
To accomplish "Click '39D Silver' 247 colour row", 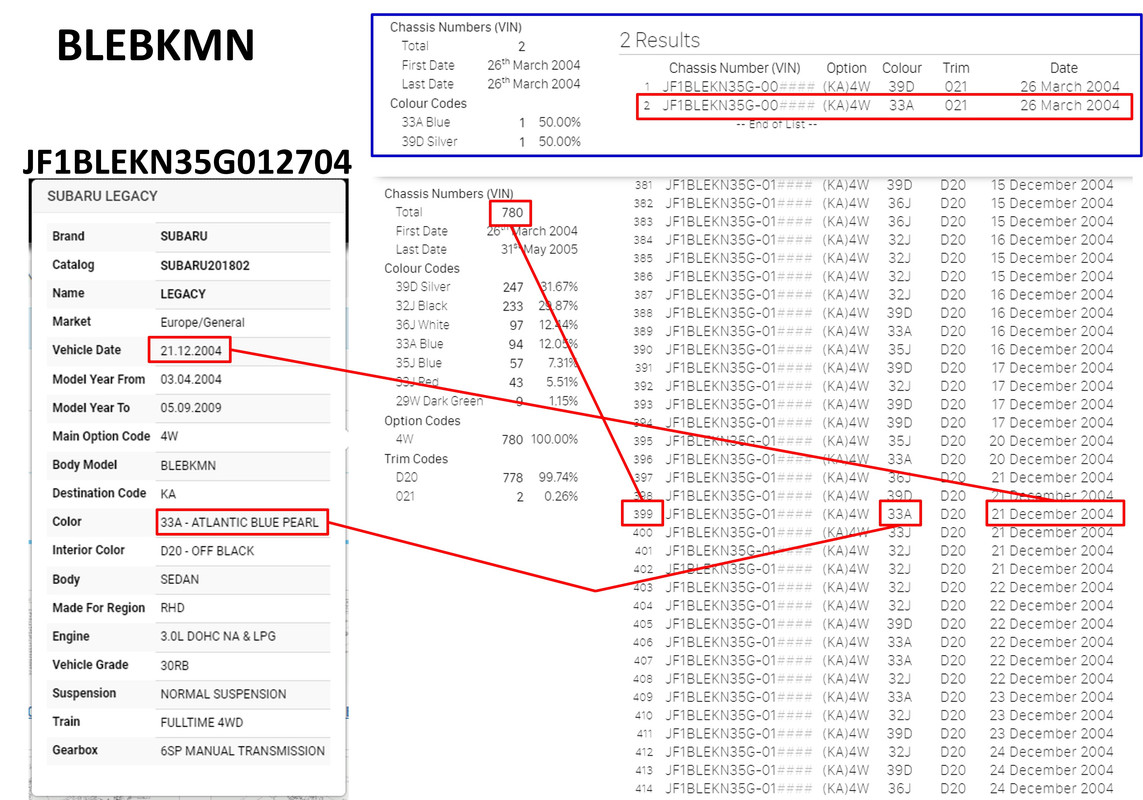I will pos(486,287).
